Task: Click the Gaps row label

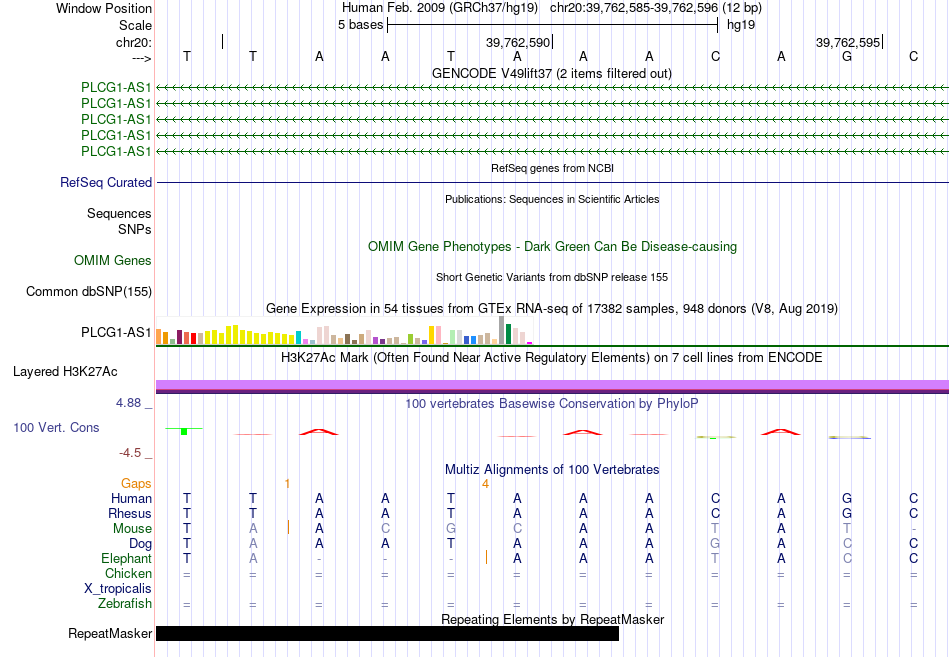Action: (136, 484)
